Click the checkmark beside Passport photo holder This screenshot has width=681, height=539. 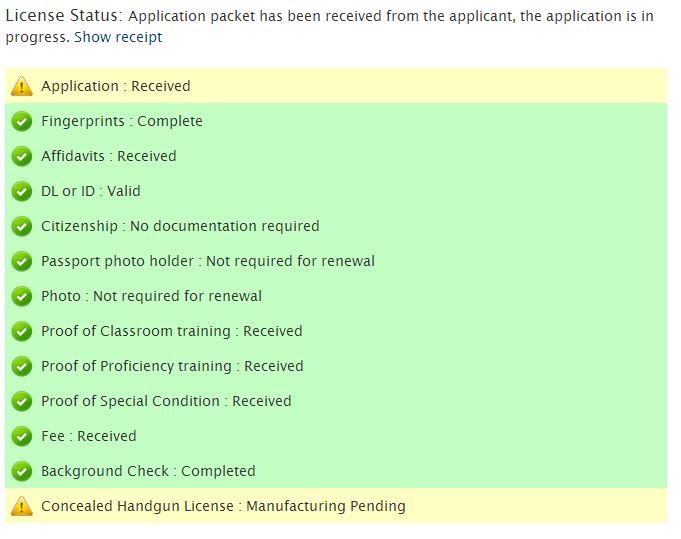22,261
